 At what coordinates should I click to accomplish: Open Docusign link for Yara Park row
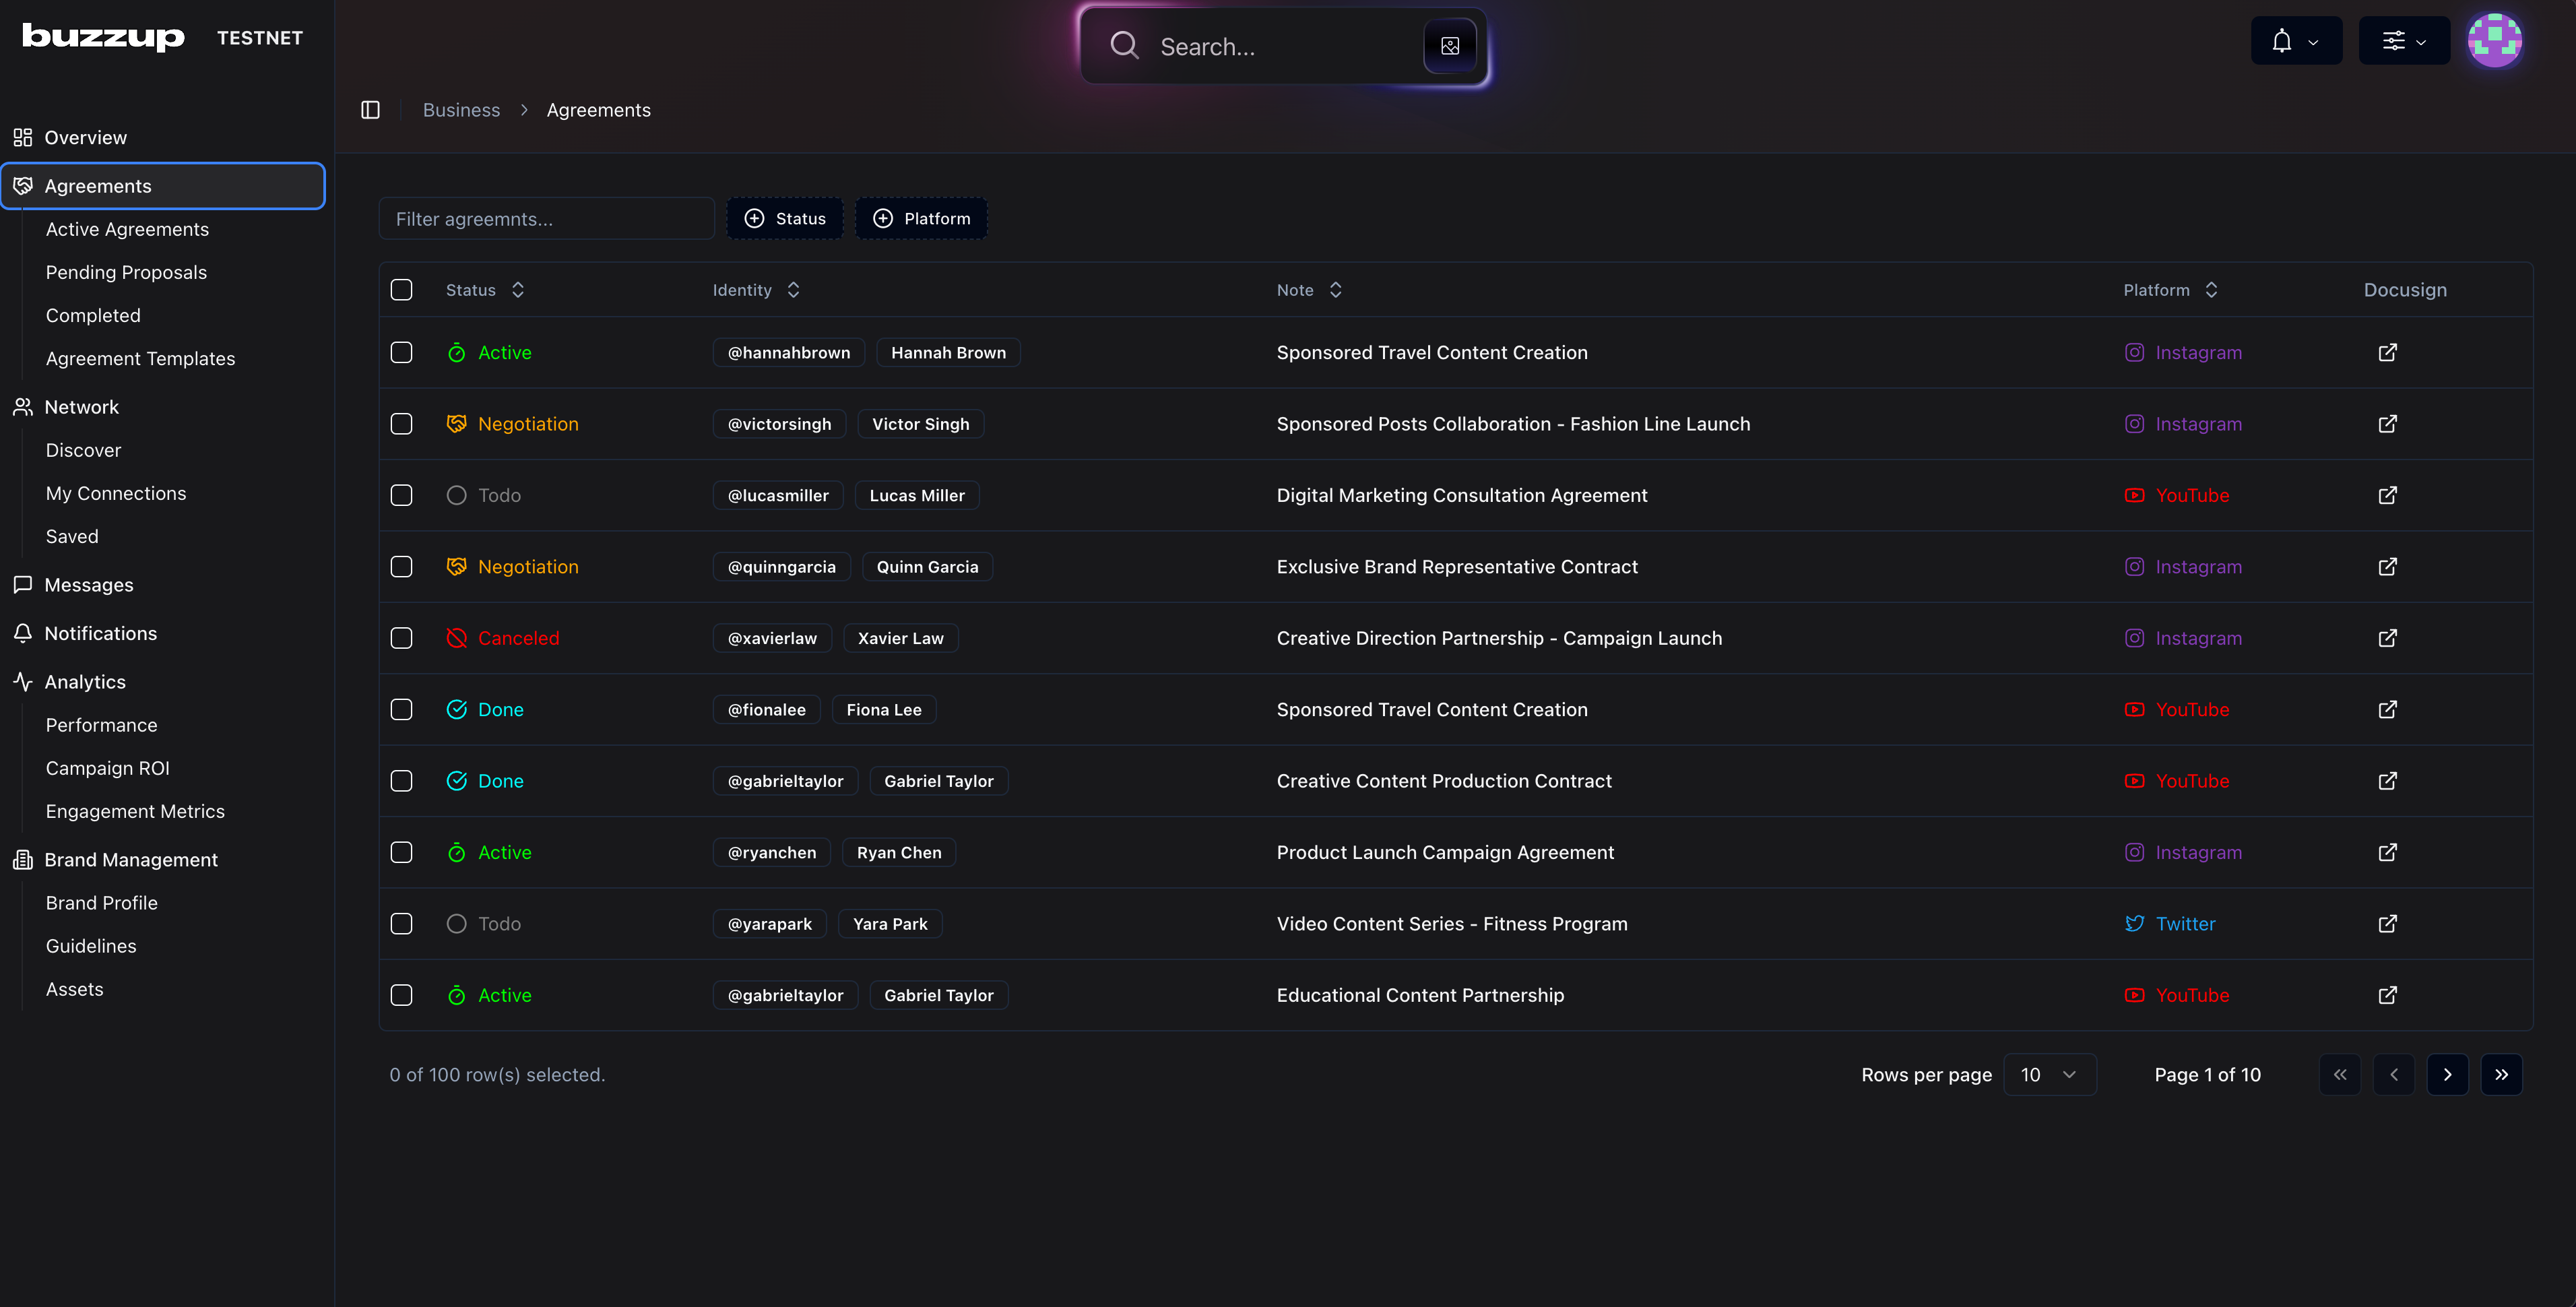pos(2387,923)
